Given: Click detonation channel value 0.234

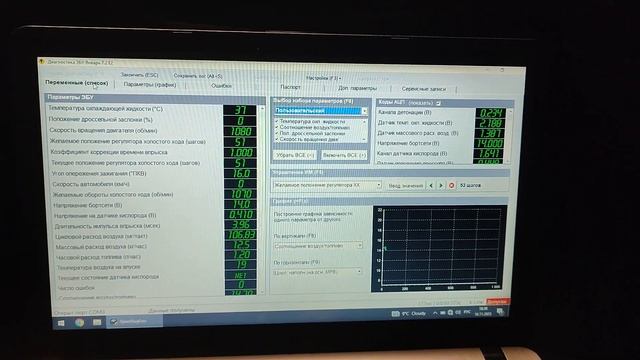Looking at the screenshot, I should tap(490, 113).
